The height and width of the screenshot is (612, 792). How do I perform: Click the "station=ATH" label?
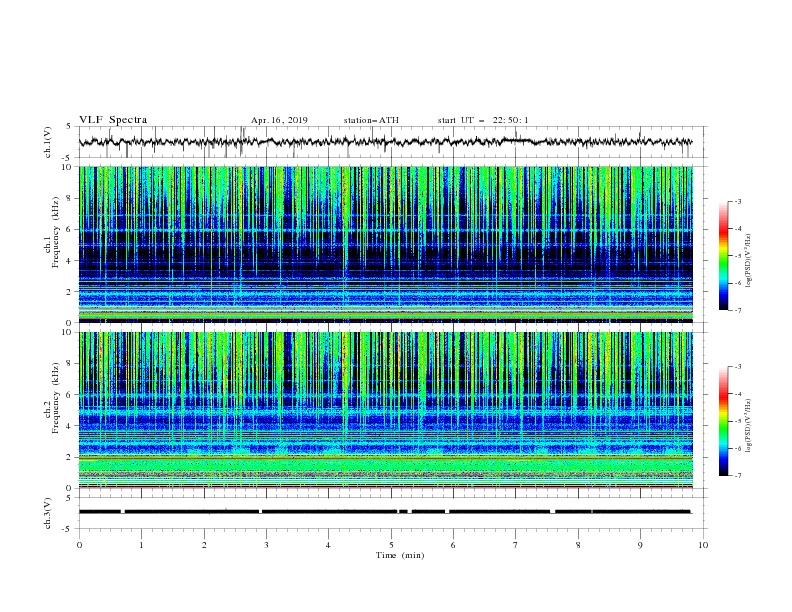pos(371,120)
